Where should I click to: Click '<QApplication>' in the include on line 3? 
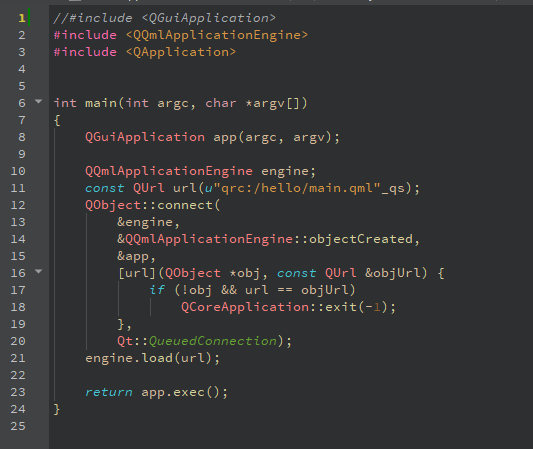pos(181,52)
